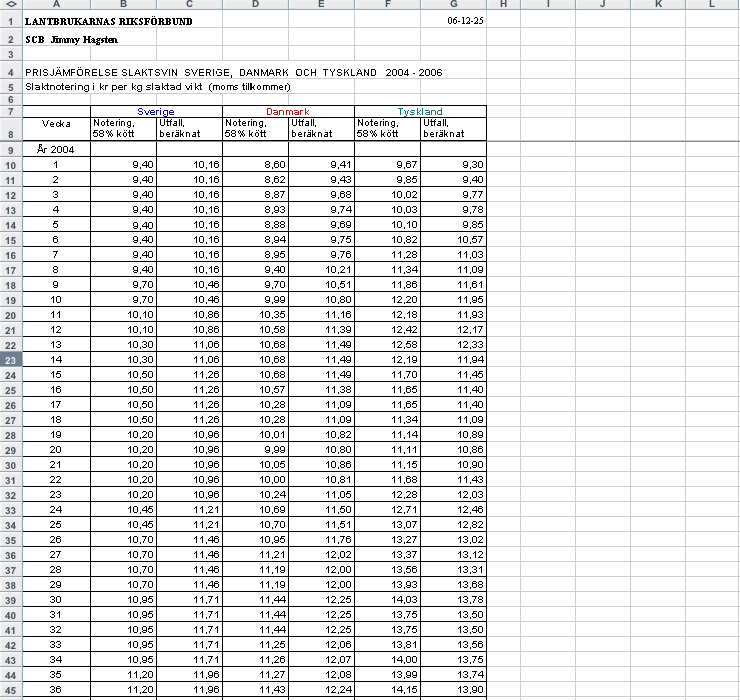740x700 pixels.
Task: Click week 27 Denmark value 11,21
Action: pyautogui.click(x=255, y=555)
